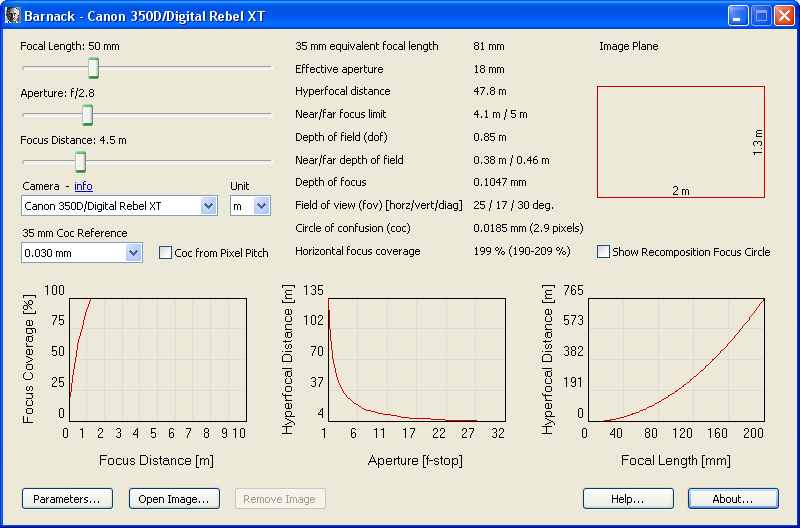The height and width of the screenshot is (528, 800).
Task: Click the Focus Distance slider thumb
Action: click(x=80, y=162)
